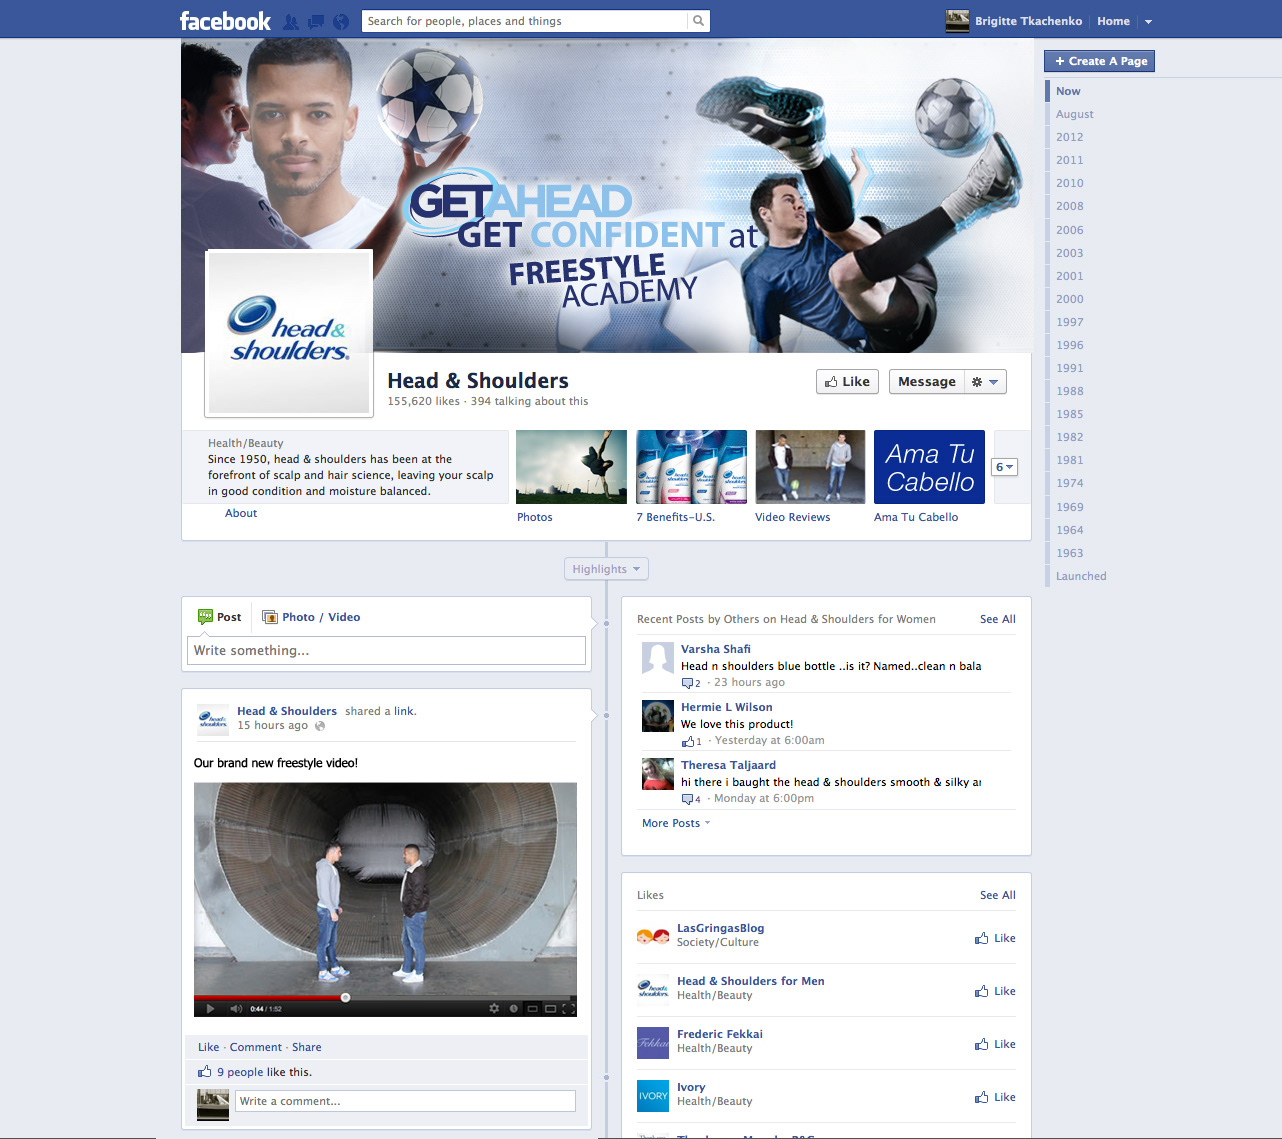Viewport: 1282px width, 1139px height.
Task: Like Head & Shoulders for Men page
Action: 995,991
